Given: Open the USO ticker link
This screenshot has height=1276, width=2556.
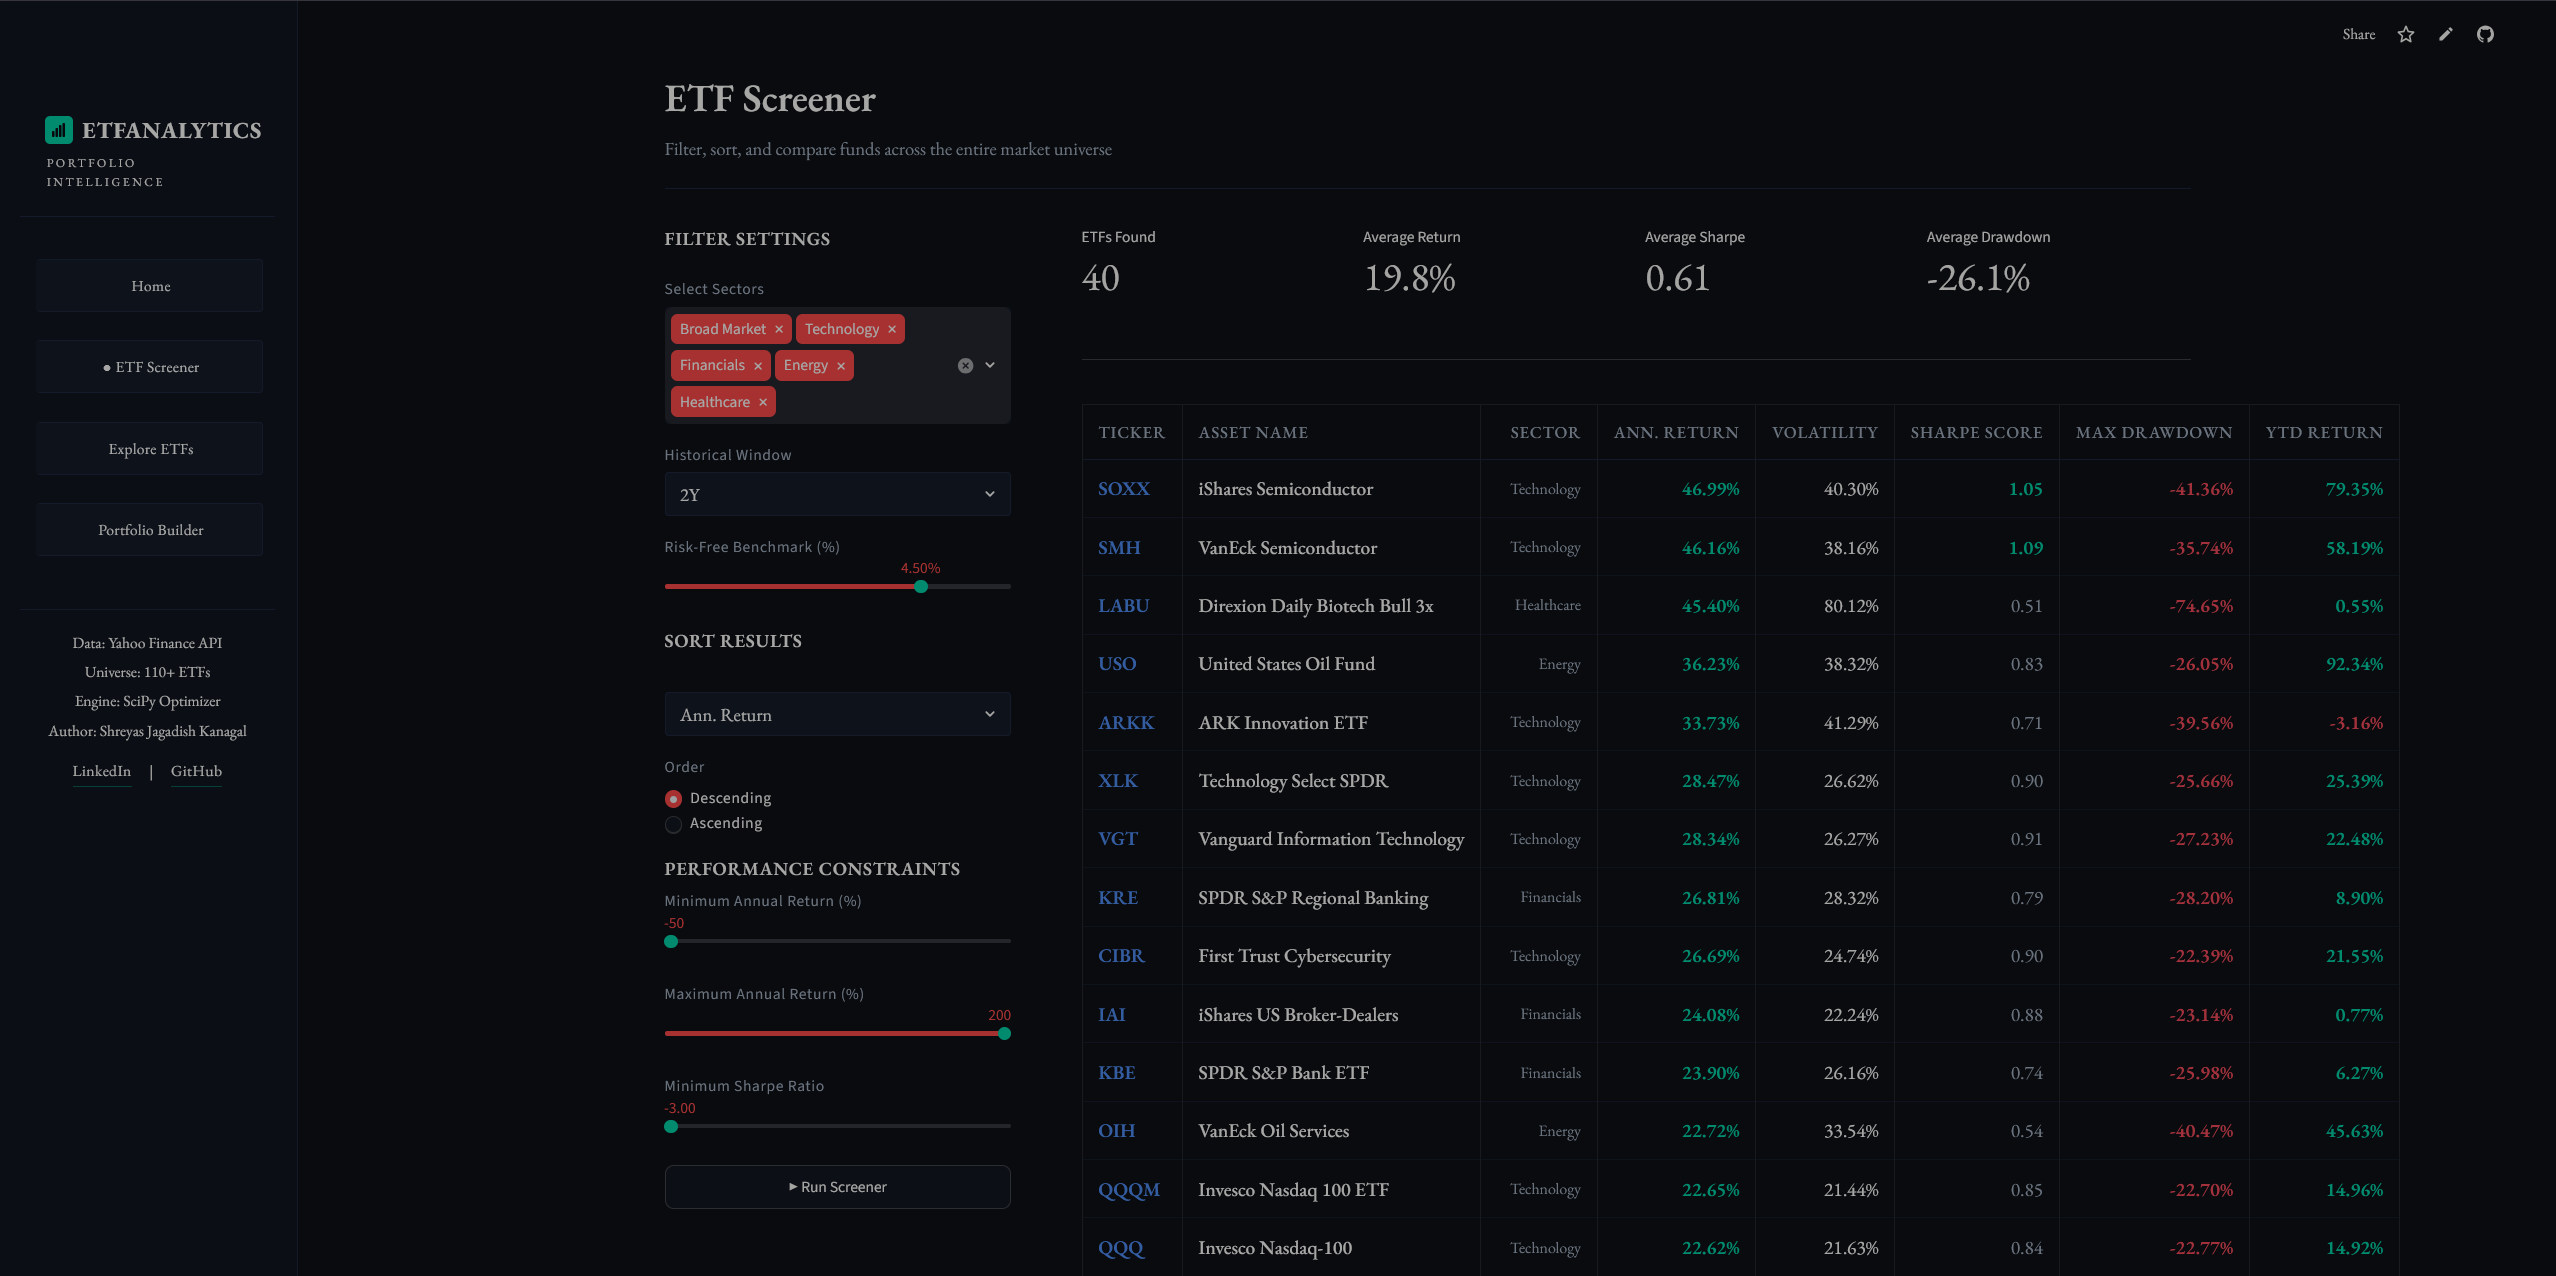Looking at the screenshot, I should [1117, 664].
